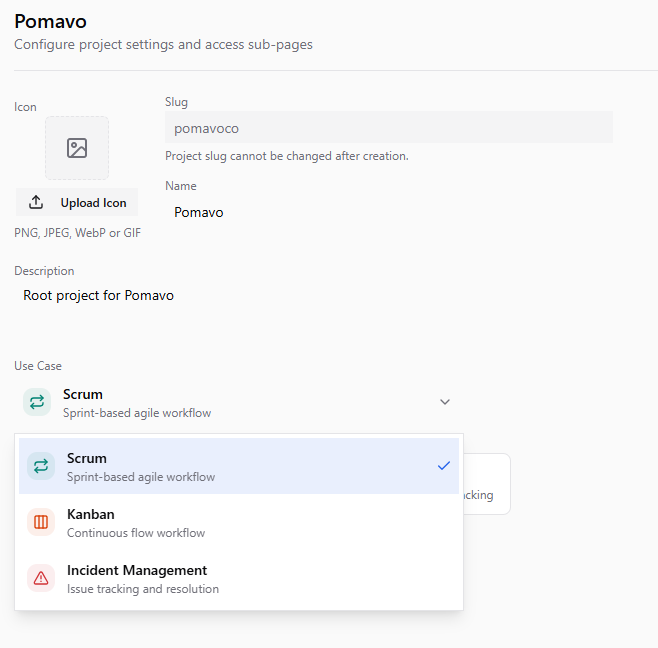Click the upload arrow icon

(x=36, y=202)
